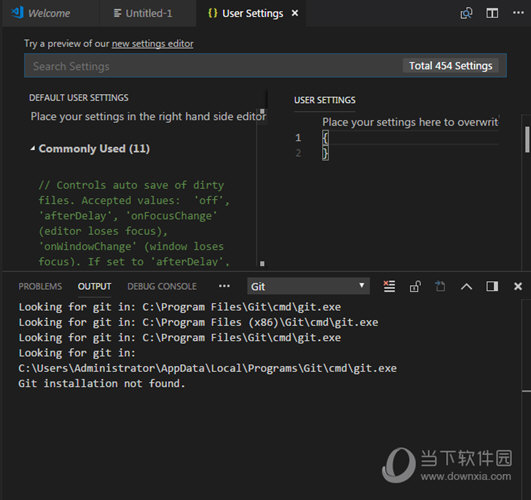531x500 pixels.
Task: Click the auto save comment text
Action: [x=134, y=224]
